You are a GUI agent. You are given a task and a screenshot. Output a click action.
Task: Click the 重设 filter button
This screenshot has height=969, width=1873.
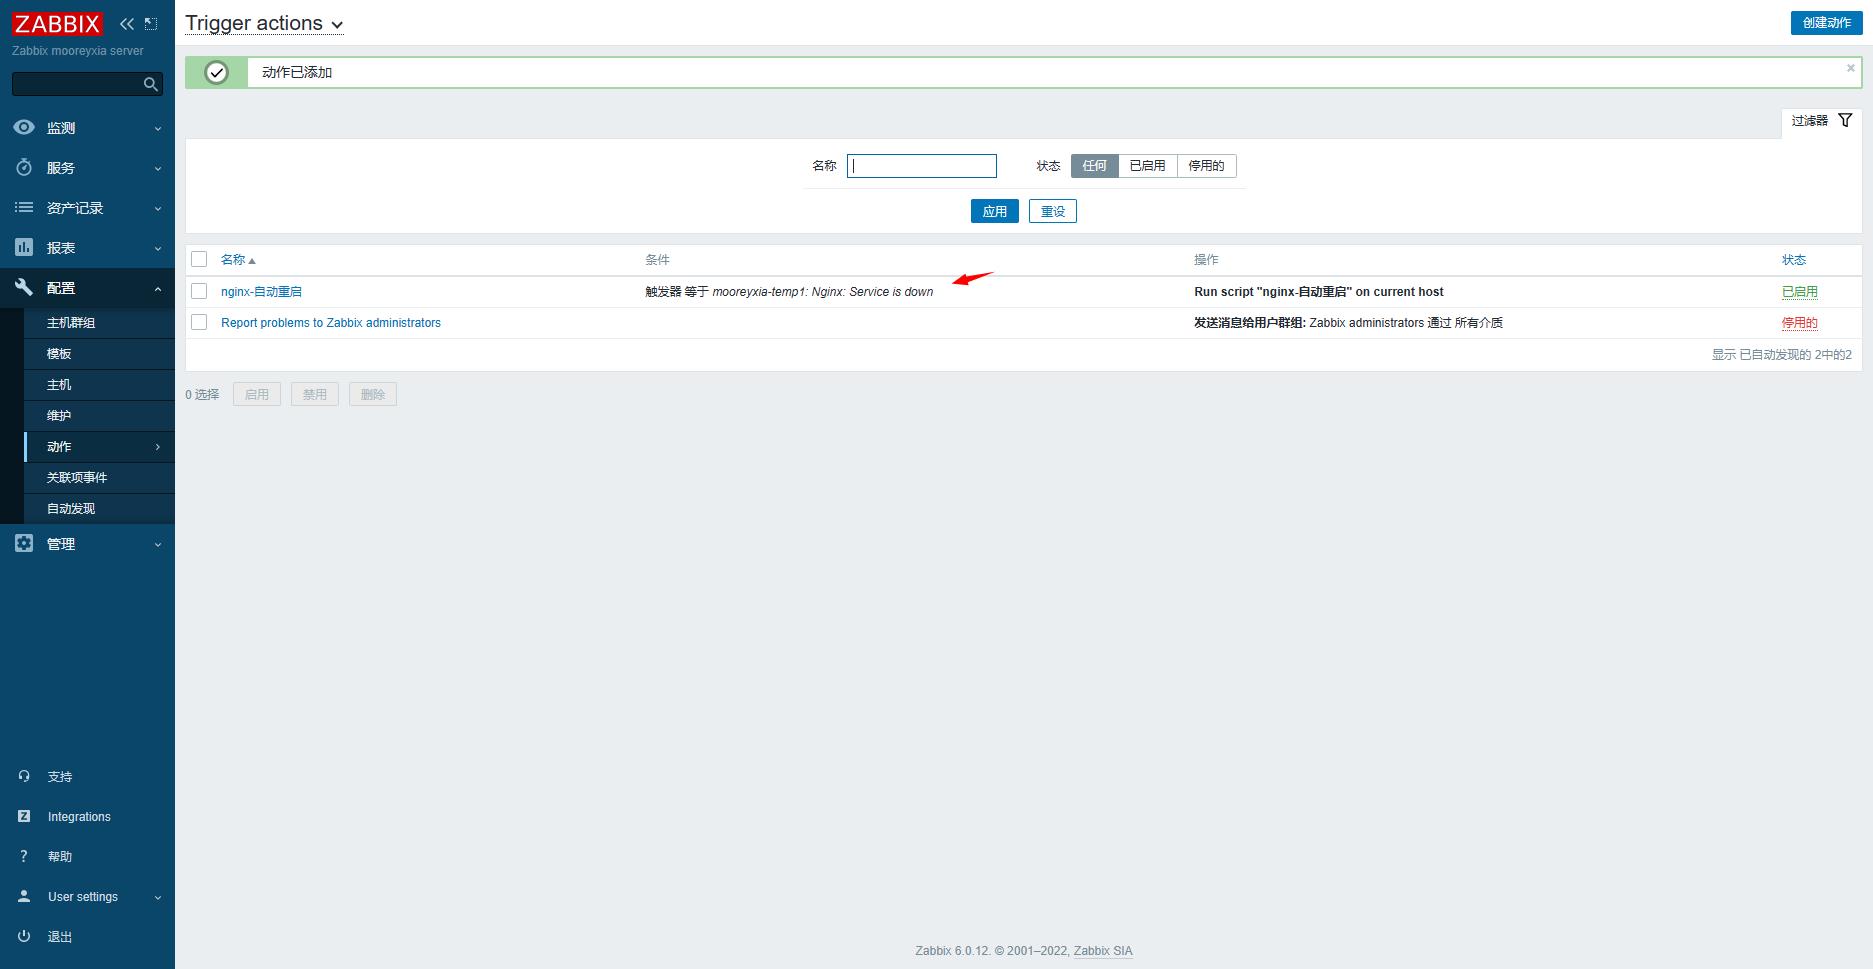[x=1053, y=211]
